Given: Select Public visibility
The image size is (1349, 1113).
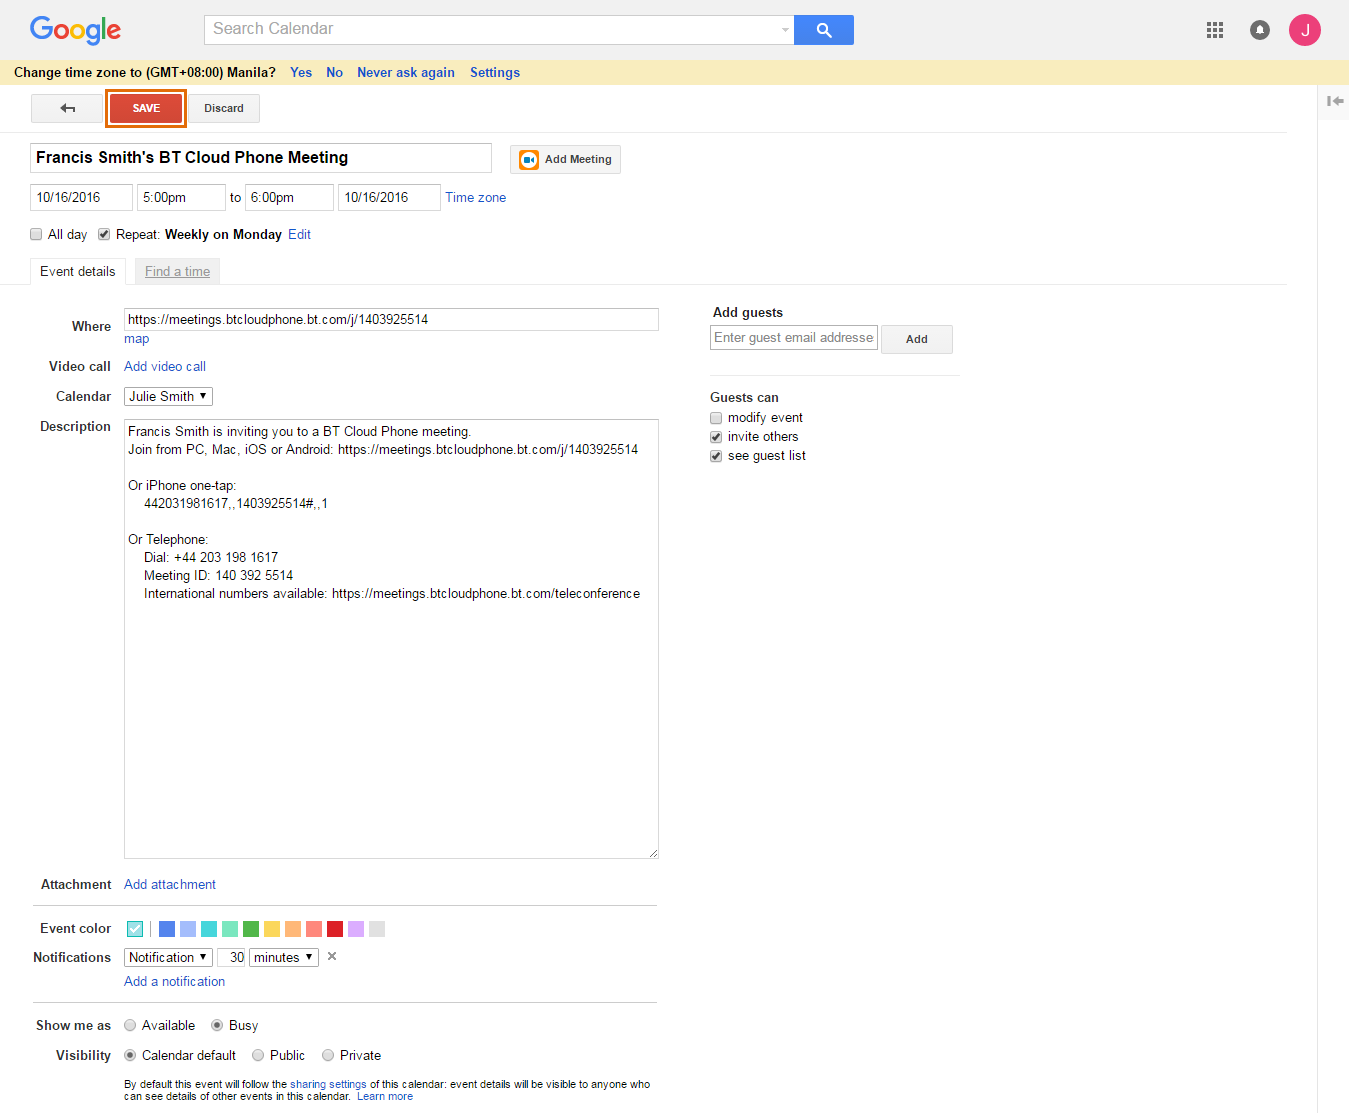Looking at the screenshot, I should [258, 1055].
